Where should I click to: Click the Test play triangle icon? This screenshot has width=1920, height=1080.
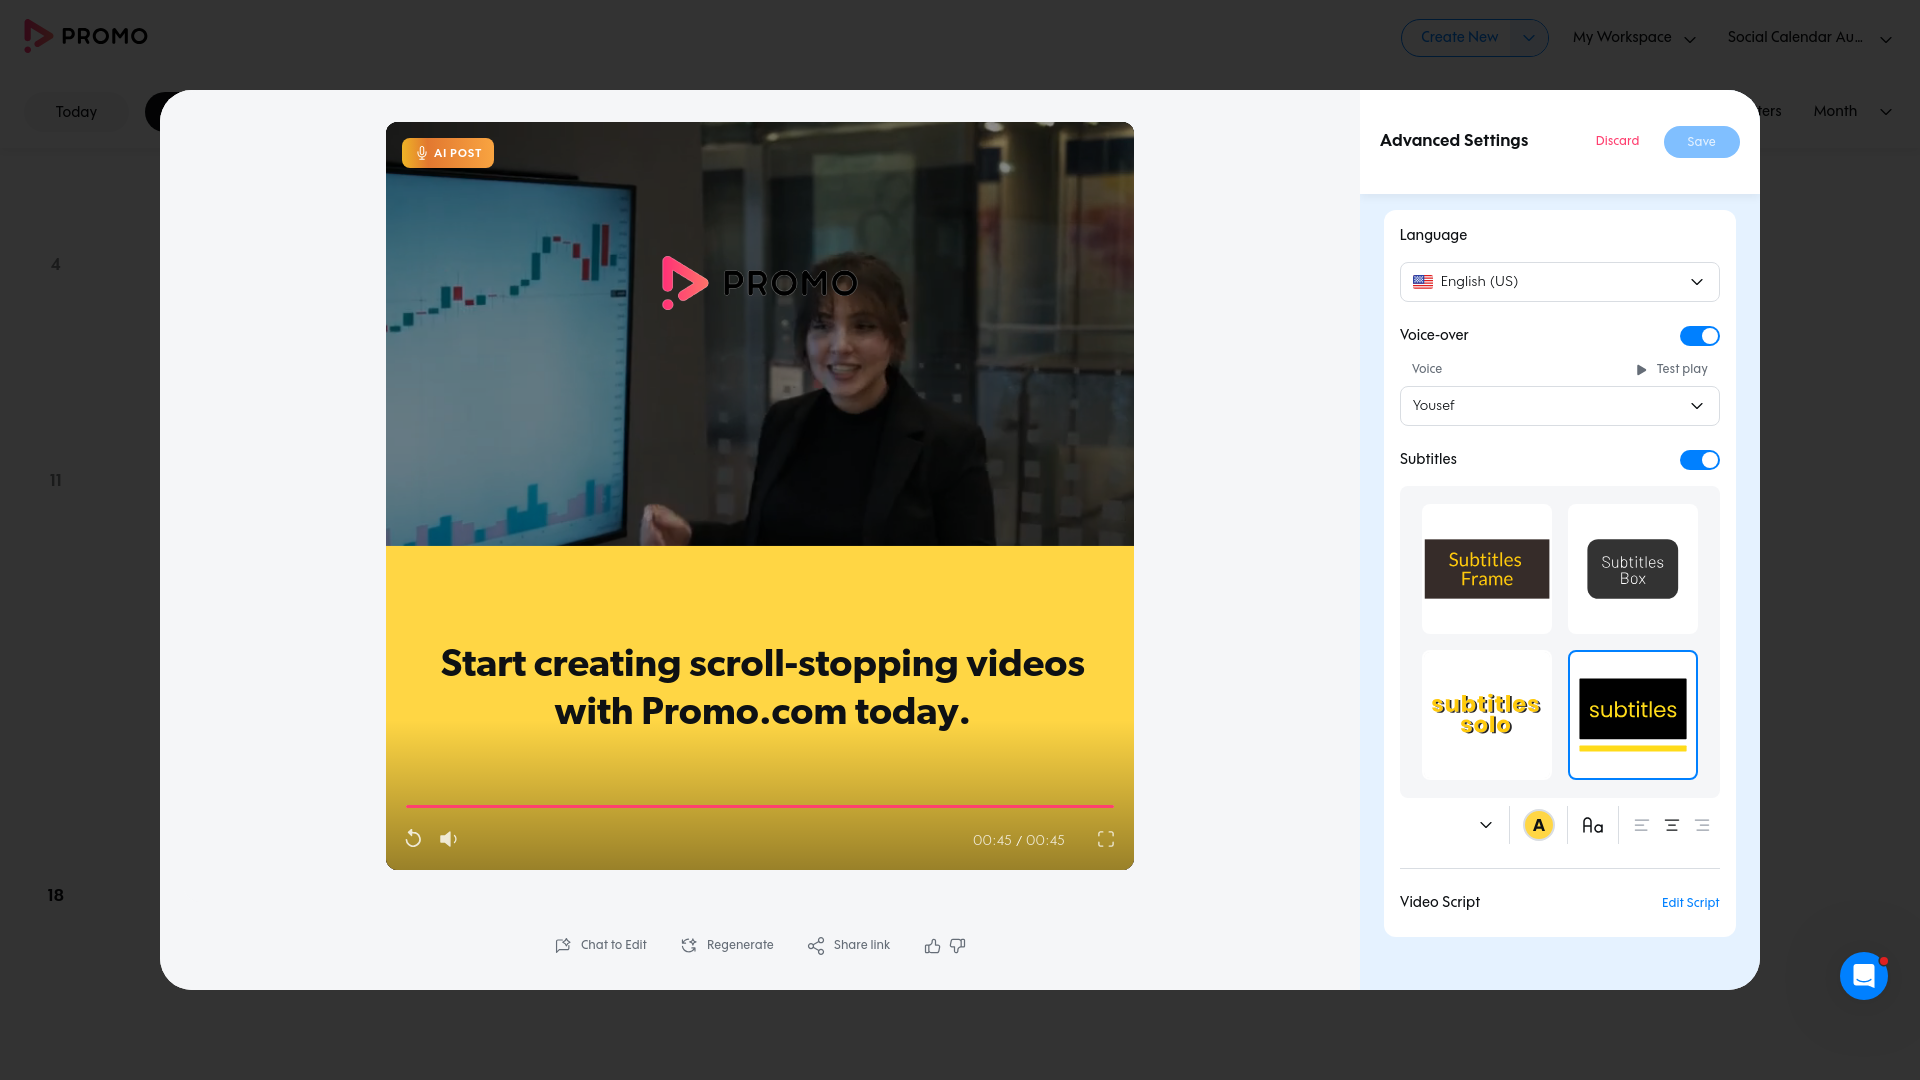1641,370
